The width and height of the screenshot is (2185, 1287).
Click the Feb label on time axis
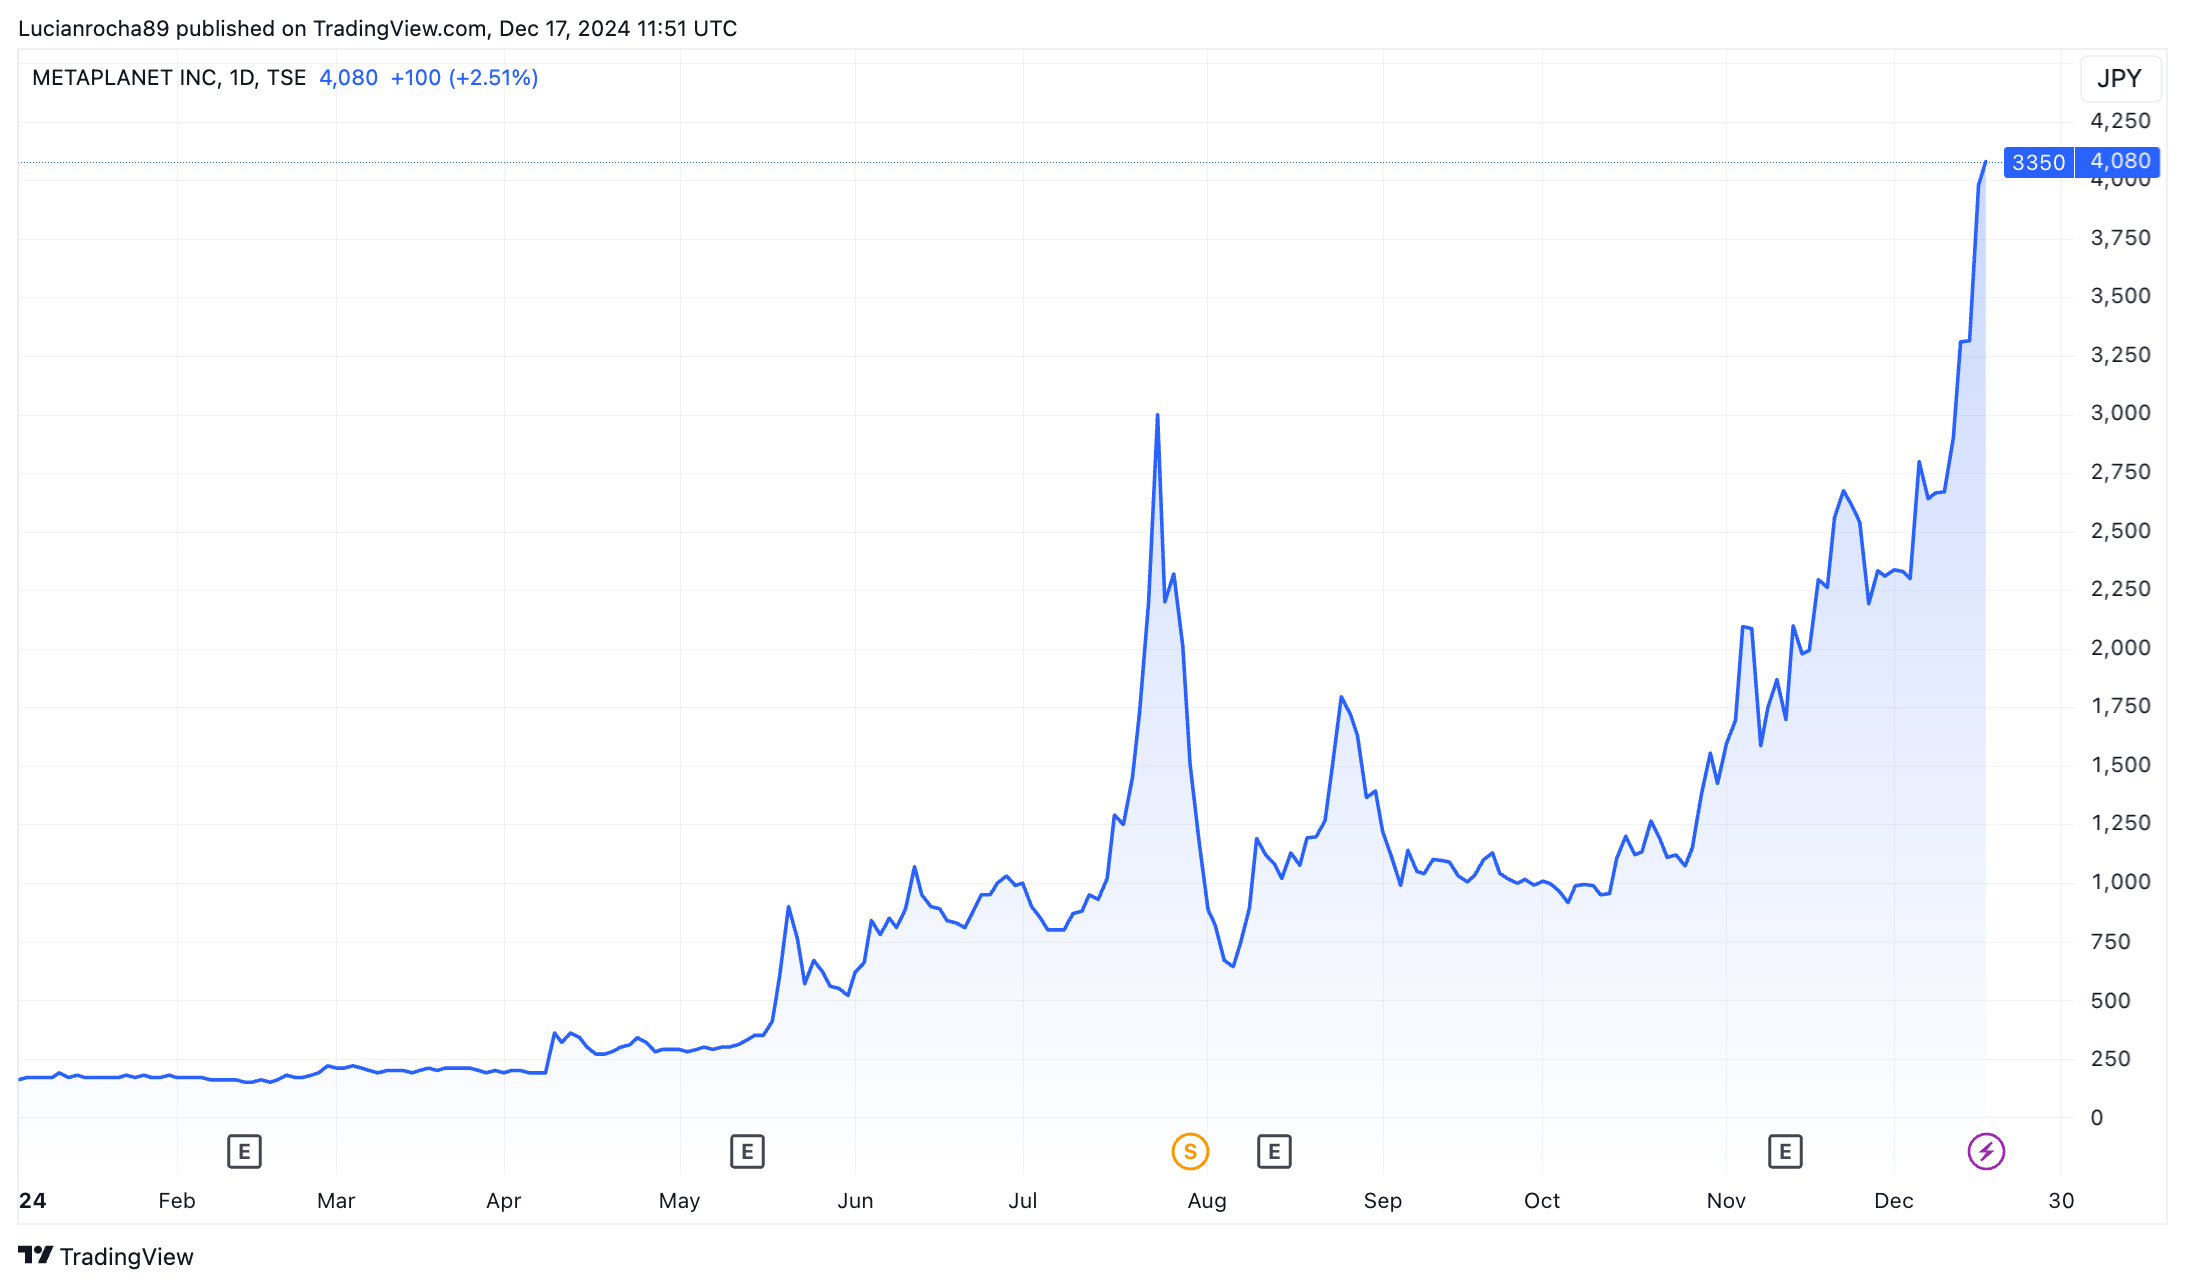tap(177, 1200)
